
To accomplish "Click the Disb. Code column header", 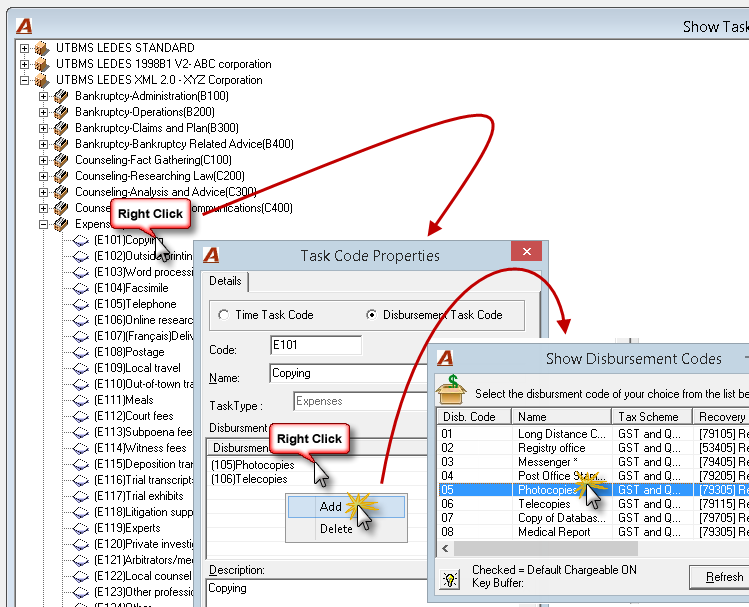I will (x=474, y=417).
